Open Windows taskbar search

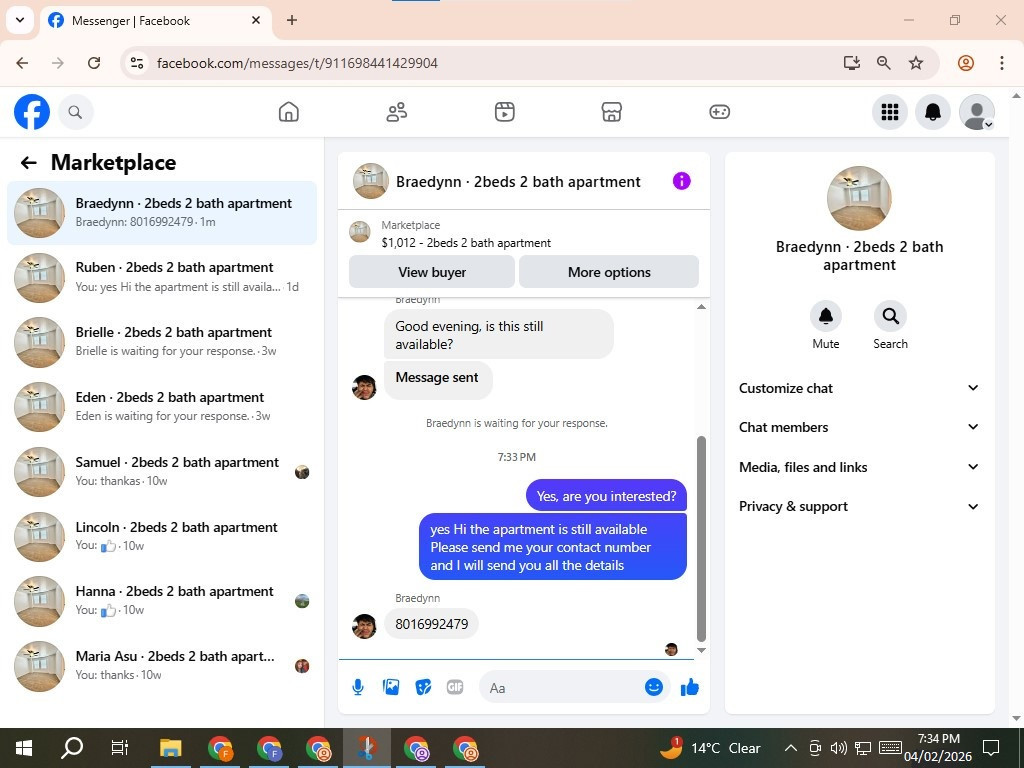pos(72,748)
